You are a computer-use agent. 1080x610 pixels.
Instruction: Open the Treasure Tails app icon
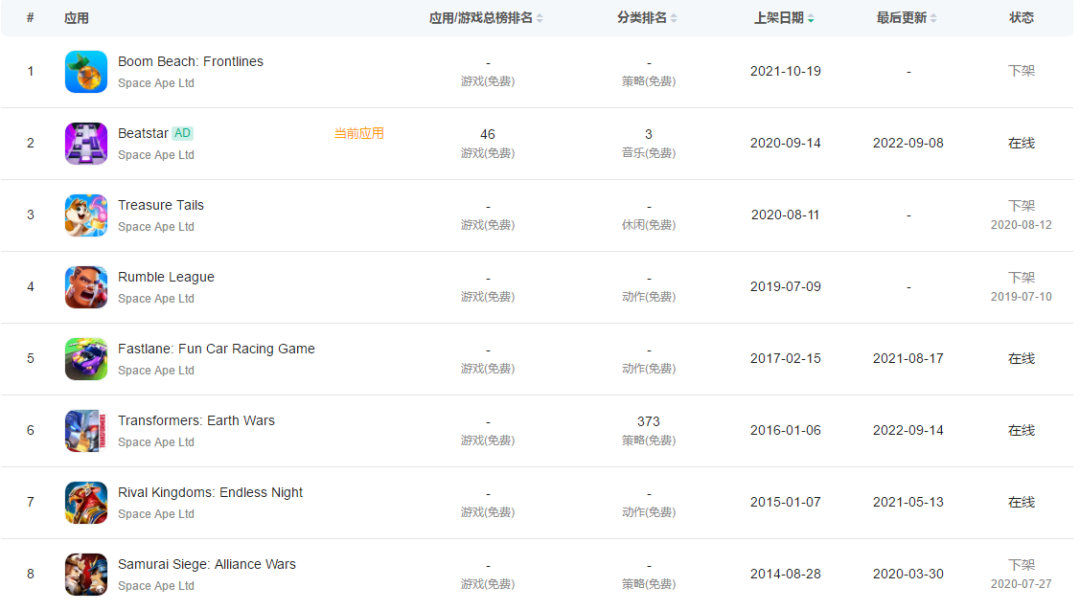[86, 215]
